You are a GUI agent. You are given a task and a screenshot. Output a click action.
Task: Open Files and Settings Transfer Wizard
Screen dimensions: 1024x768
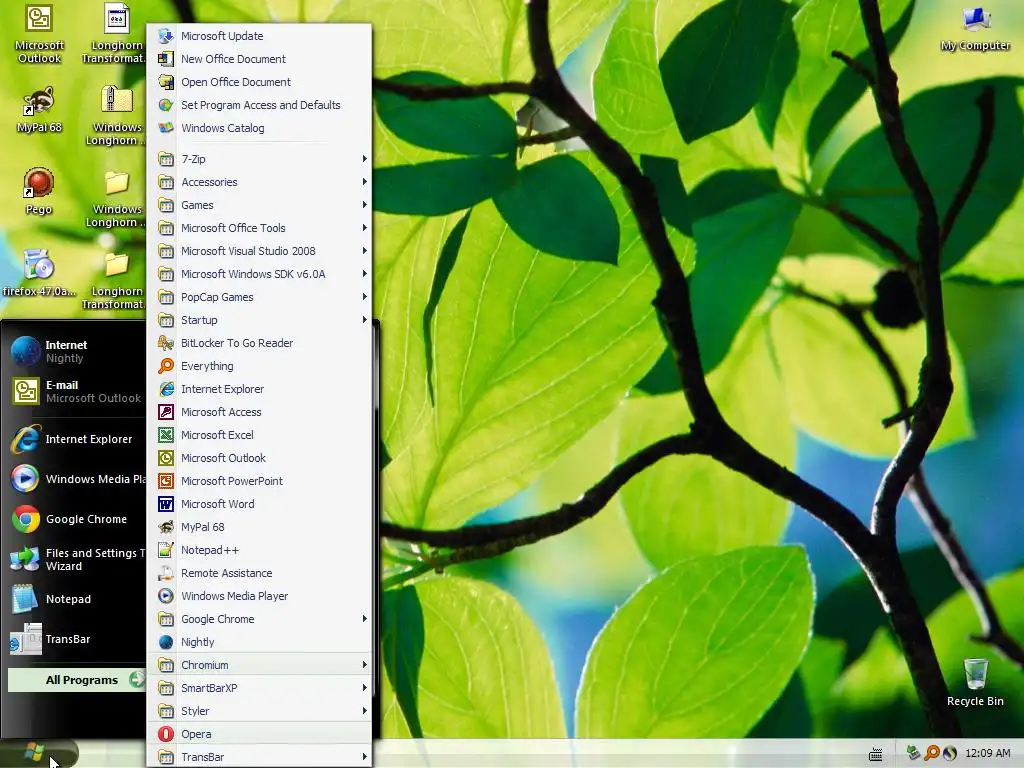75,560
